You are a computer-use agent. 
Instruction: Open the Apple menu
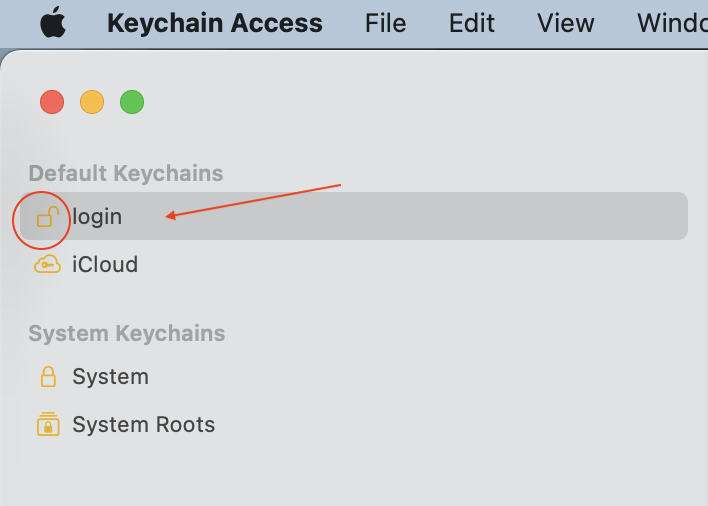(x=53, y=23)
